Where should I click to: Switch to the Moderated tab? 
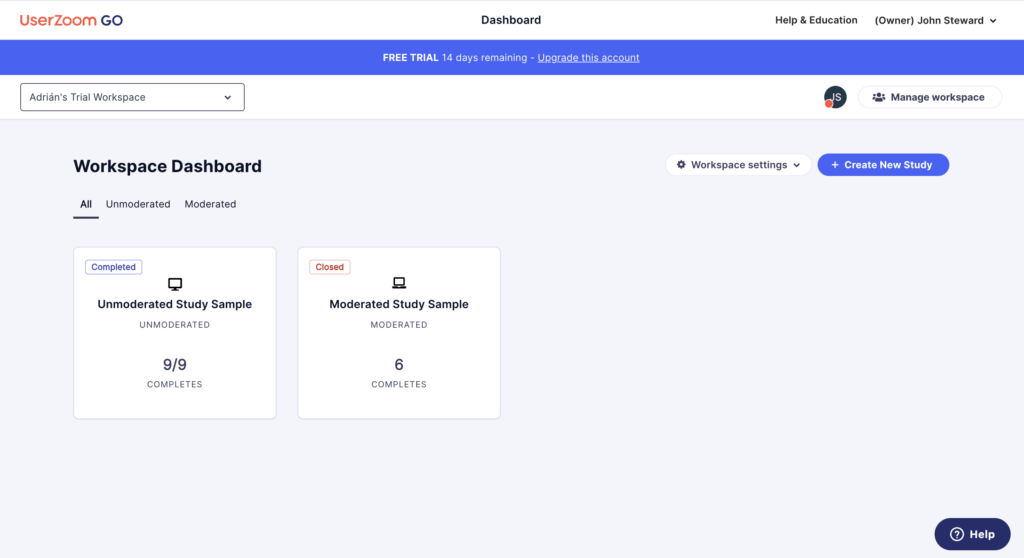210,204
